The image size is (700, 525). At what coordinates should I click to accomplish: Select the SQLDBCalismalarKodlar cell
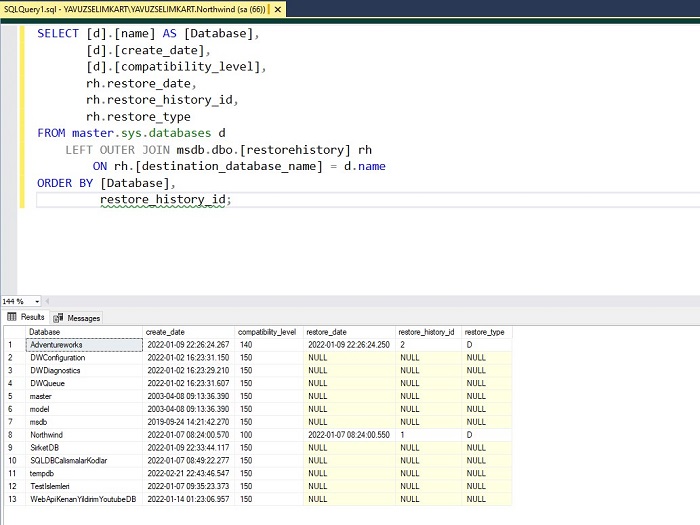click(x=84, y=460)
